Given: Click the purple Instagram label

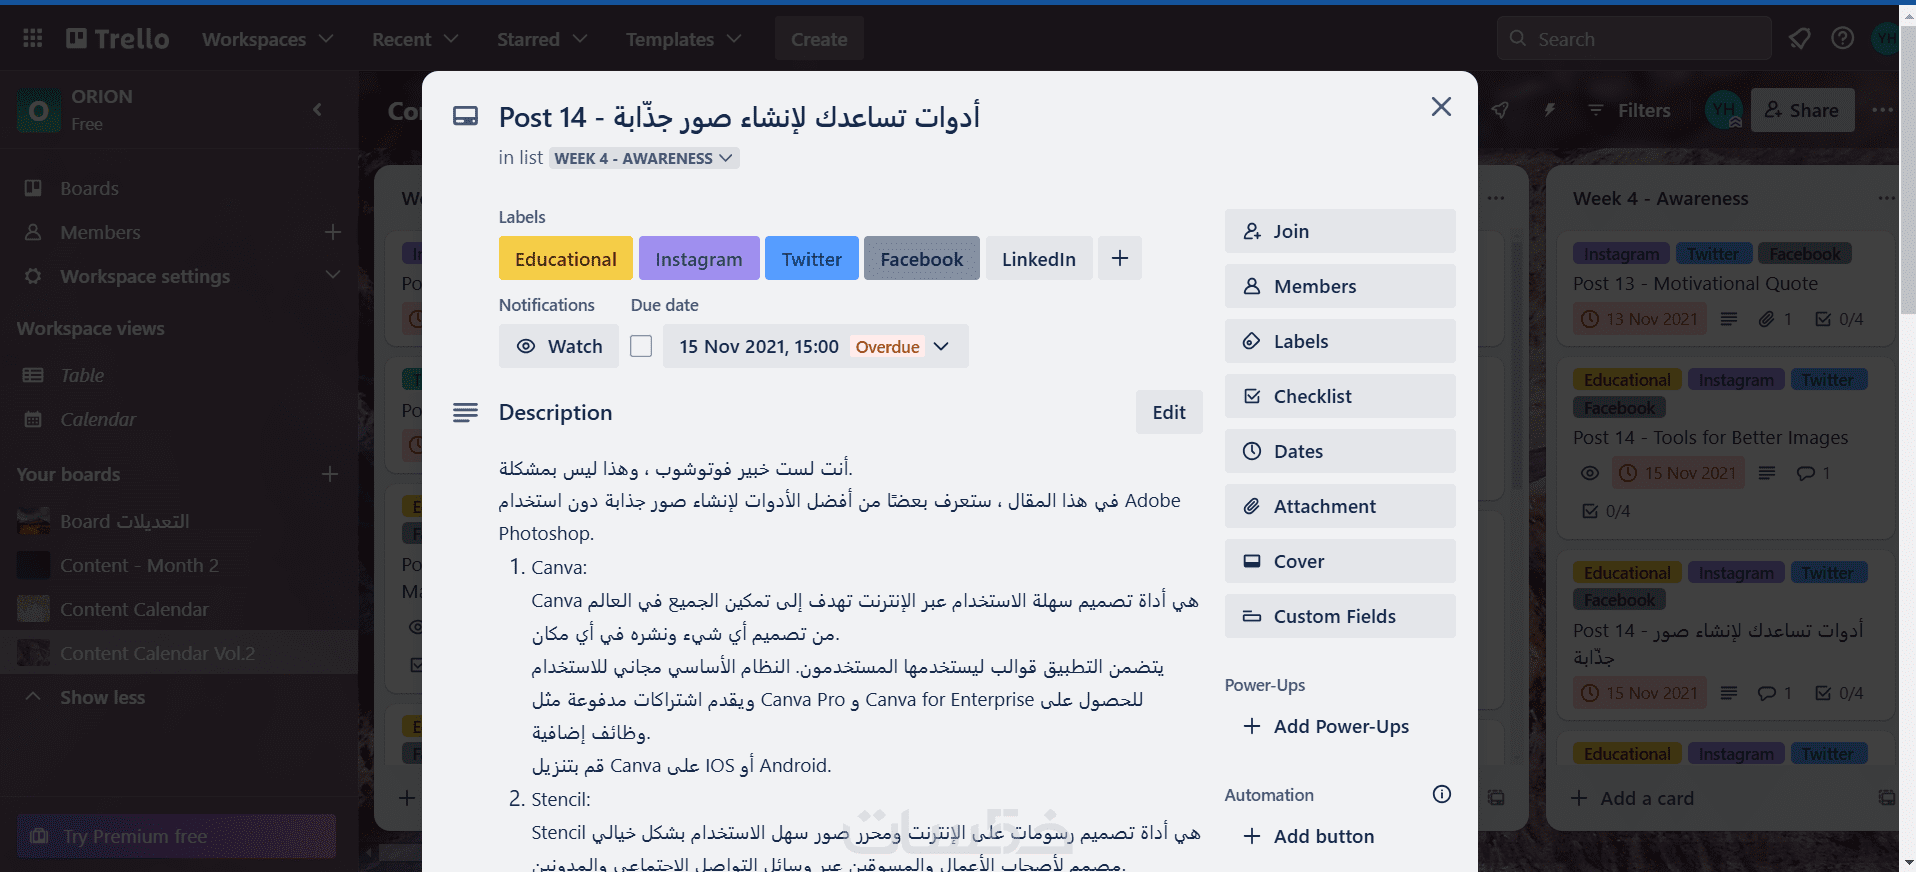Looking at the screenshot, I should [699, 258].
